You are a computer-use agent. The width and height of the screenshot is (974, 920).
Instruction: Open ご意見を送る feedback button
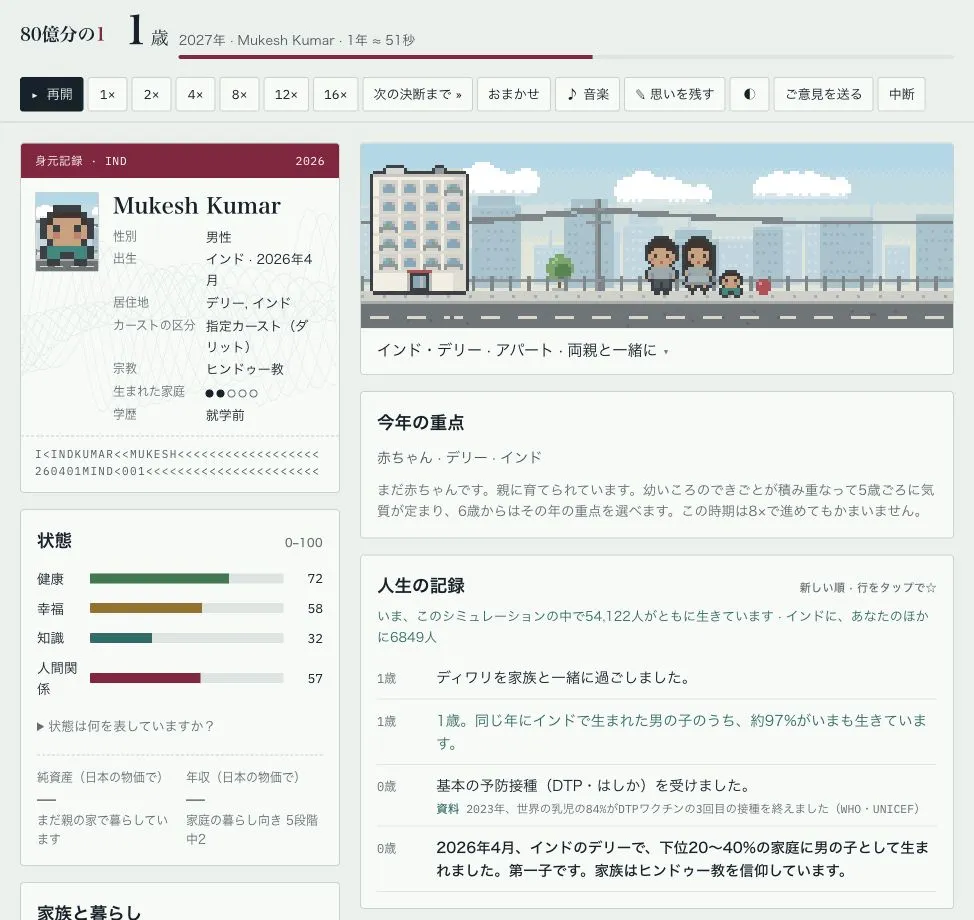pyautogui.click(x=824, y=94)
